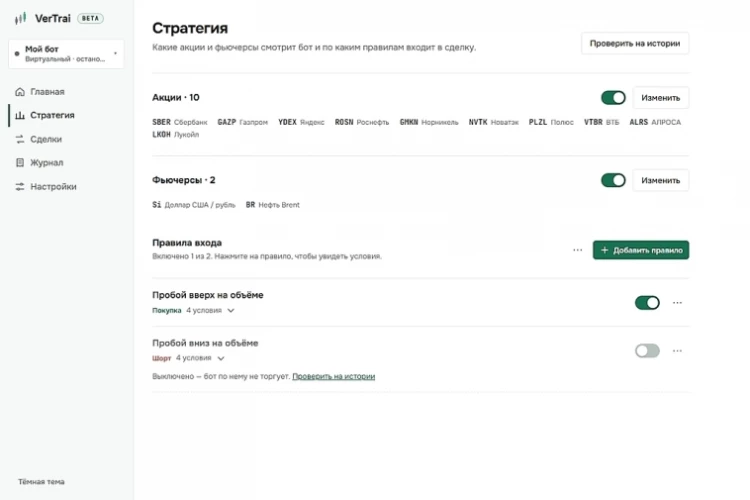Click the VerTrai candlestick logo icon
The image size is (750, 500).
click(21, 19)
